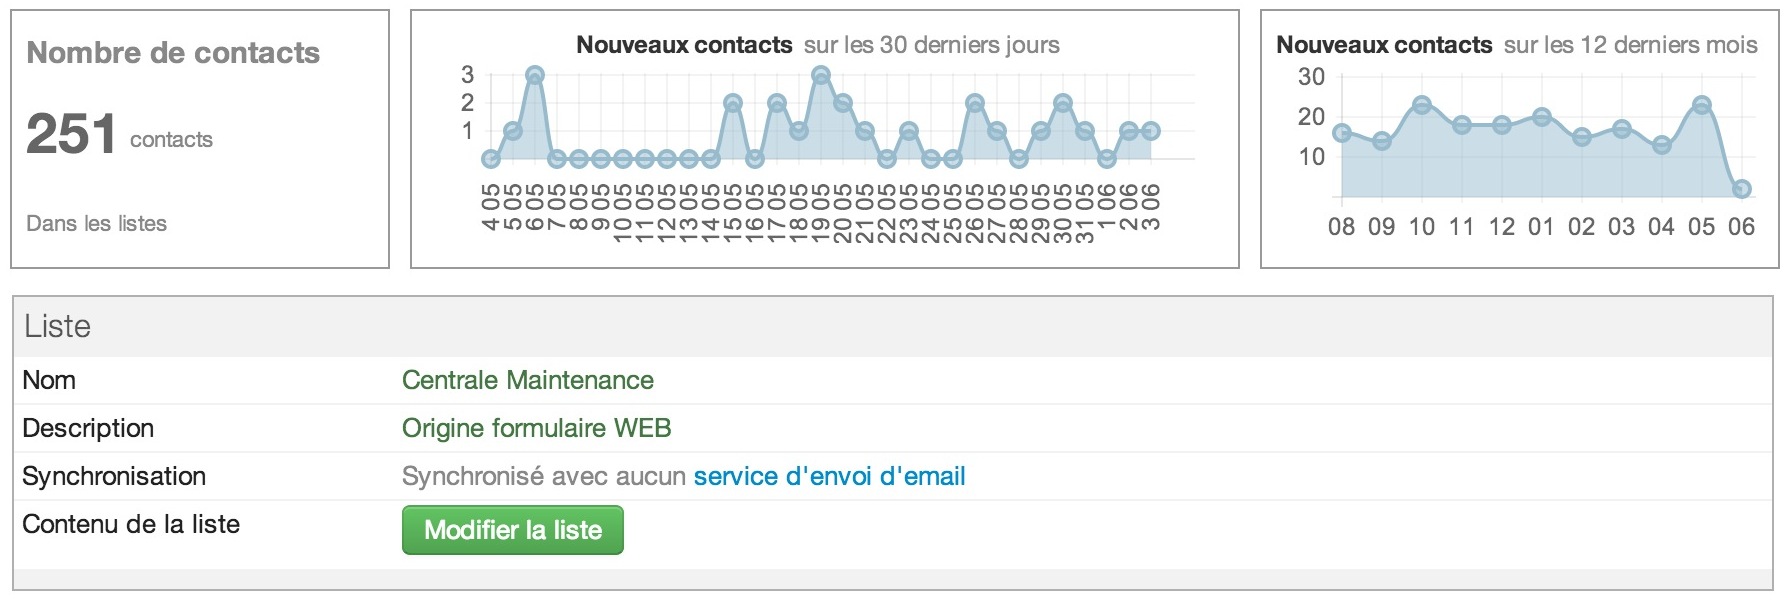The image size is (1790, 605).
Task: Select the Origine formulaire WEB description
Action: [536, 428]
